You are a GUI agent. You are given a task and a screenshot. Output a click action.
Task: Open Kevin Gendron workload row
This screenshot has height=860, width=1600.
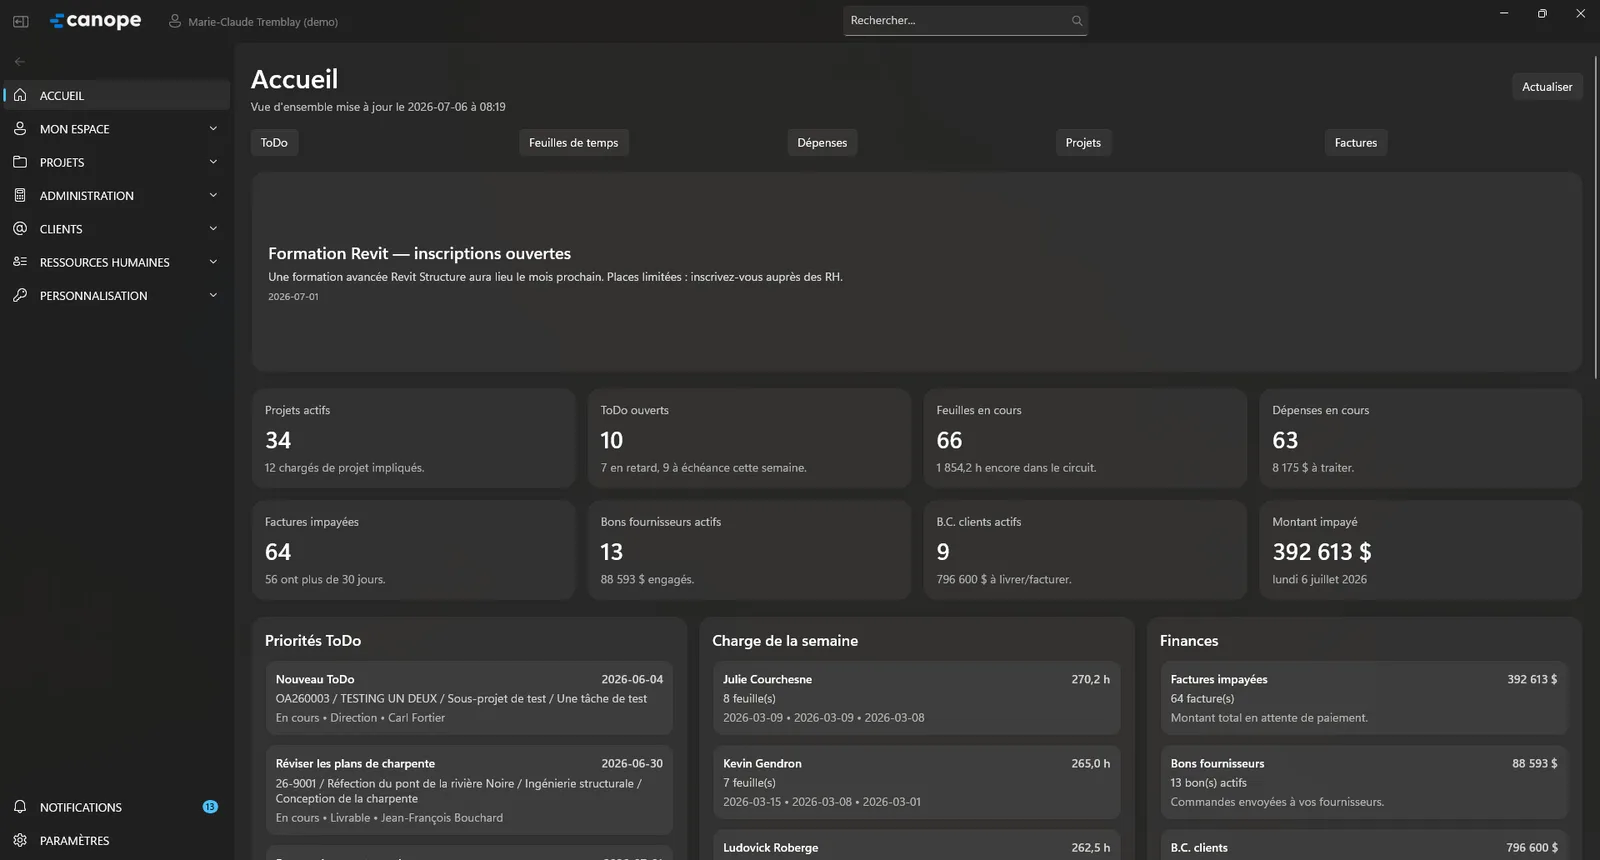pyautogui.click(x=916, y=782)
